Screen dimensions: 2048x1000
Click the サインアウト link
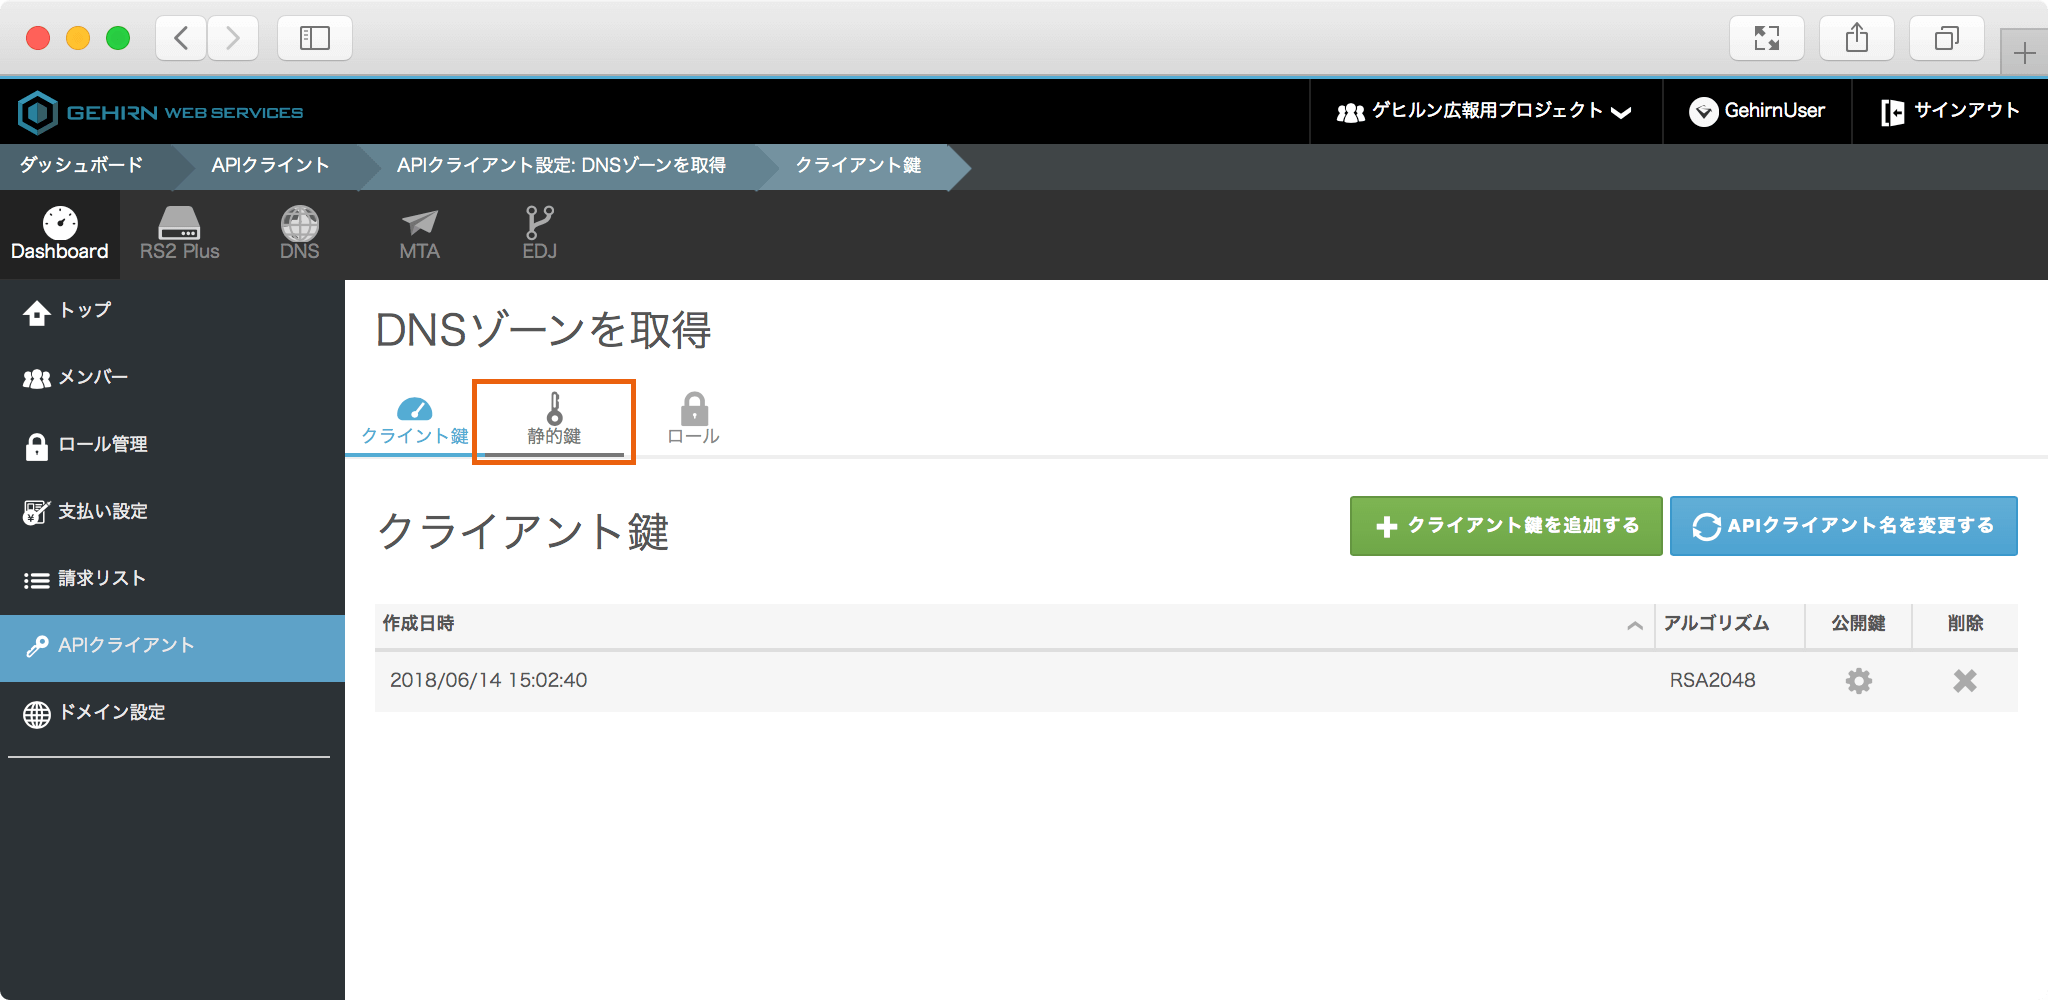pyautogui.click(x=1950, y=111)
